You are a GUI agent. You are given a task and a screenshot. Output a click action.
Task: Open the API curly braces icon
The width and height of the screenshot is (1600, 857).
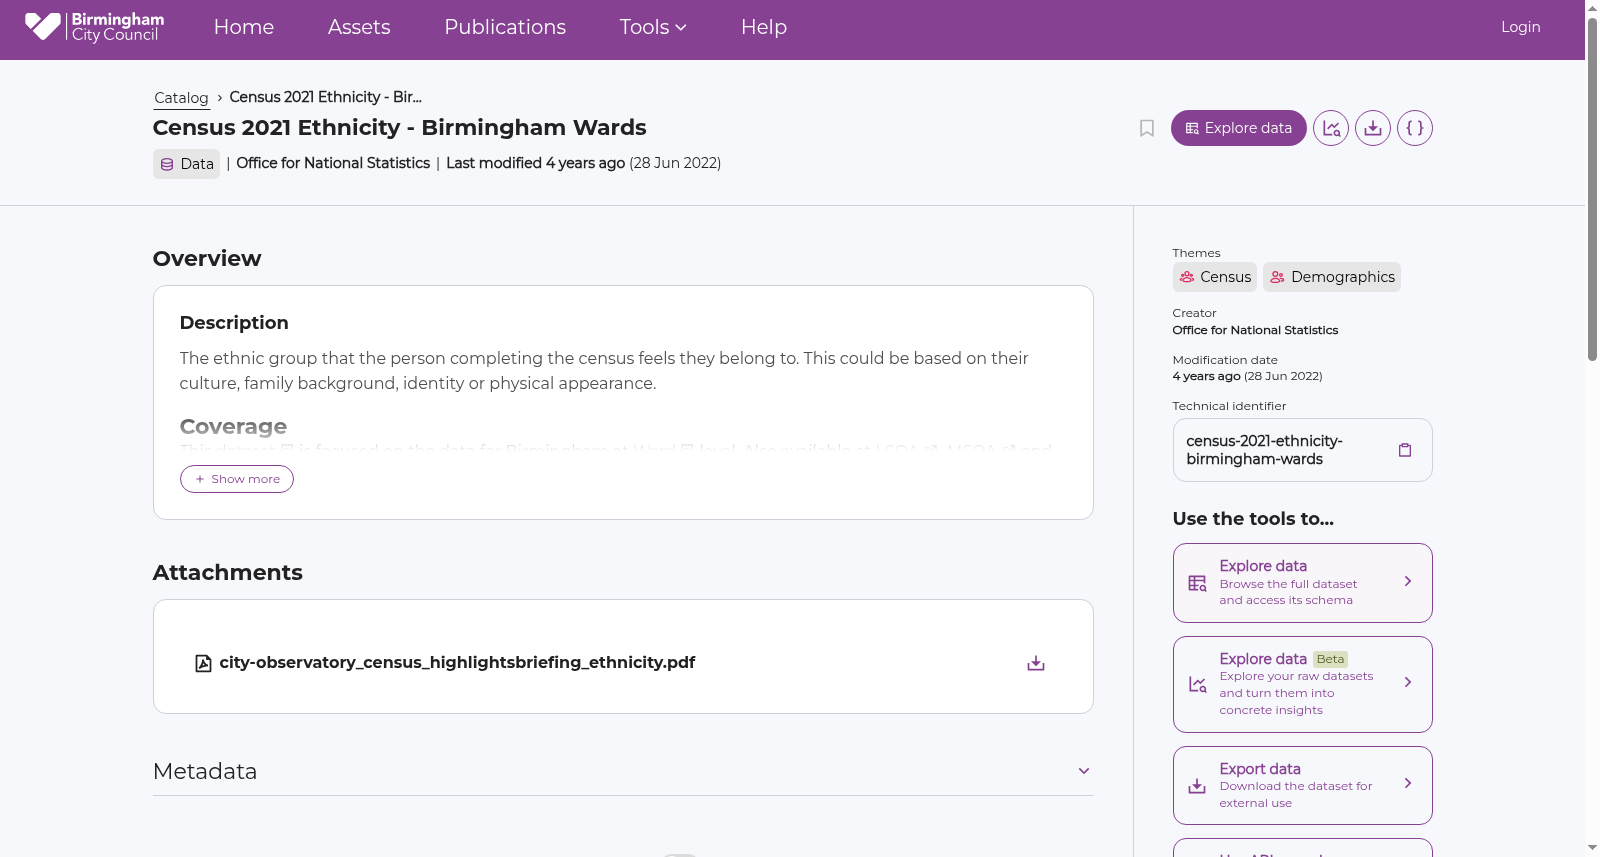pyautogui.click(x=1415, y=128)
